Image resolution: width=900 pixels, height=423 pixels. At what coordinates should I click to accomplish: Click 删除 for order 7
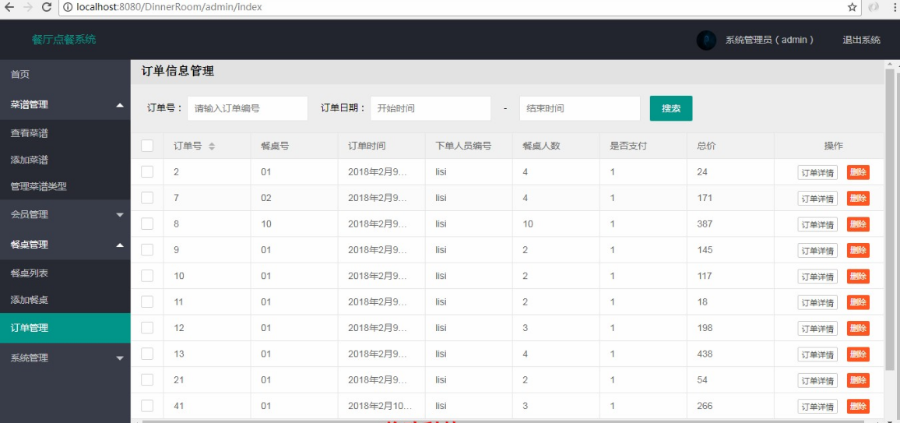click(x=858, y=198)
